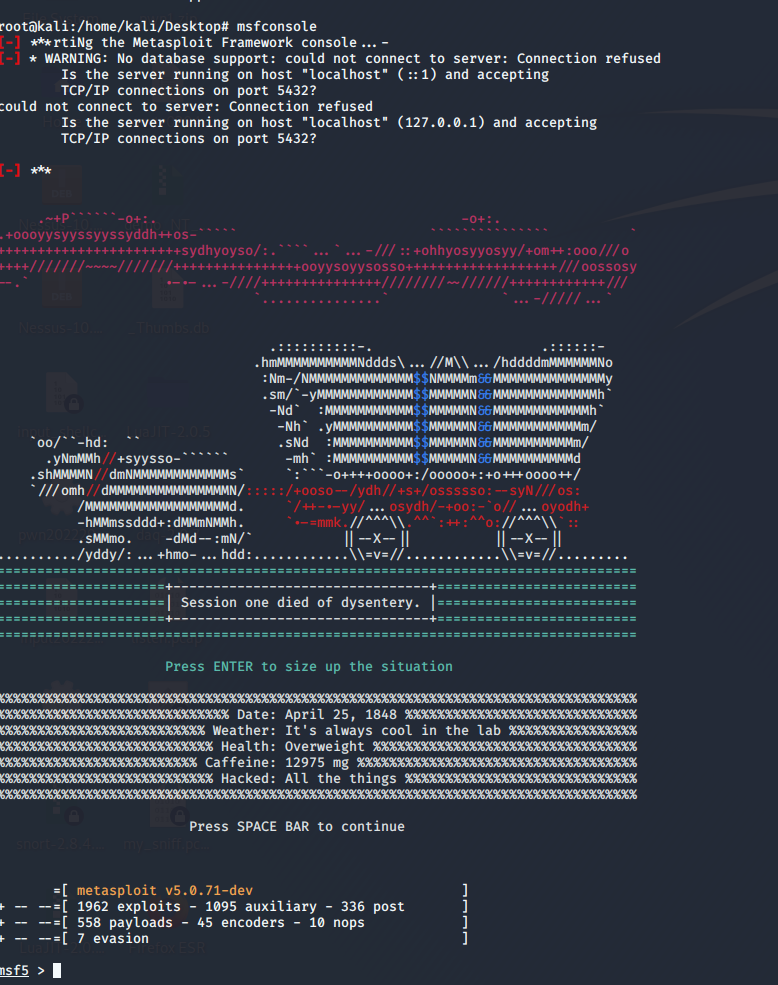Click the "45 encoders" count
The image size is (778, 985).
tap(241, 923)
